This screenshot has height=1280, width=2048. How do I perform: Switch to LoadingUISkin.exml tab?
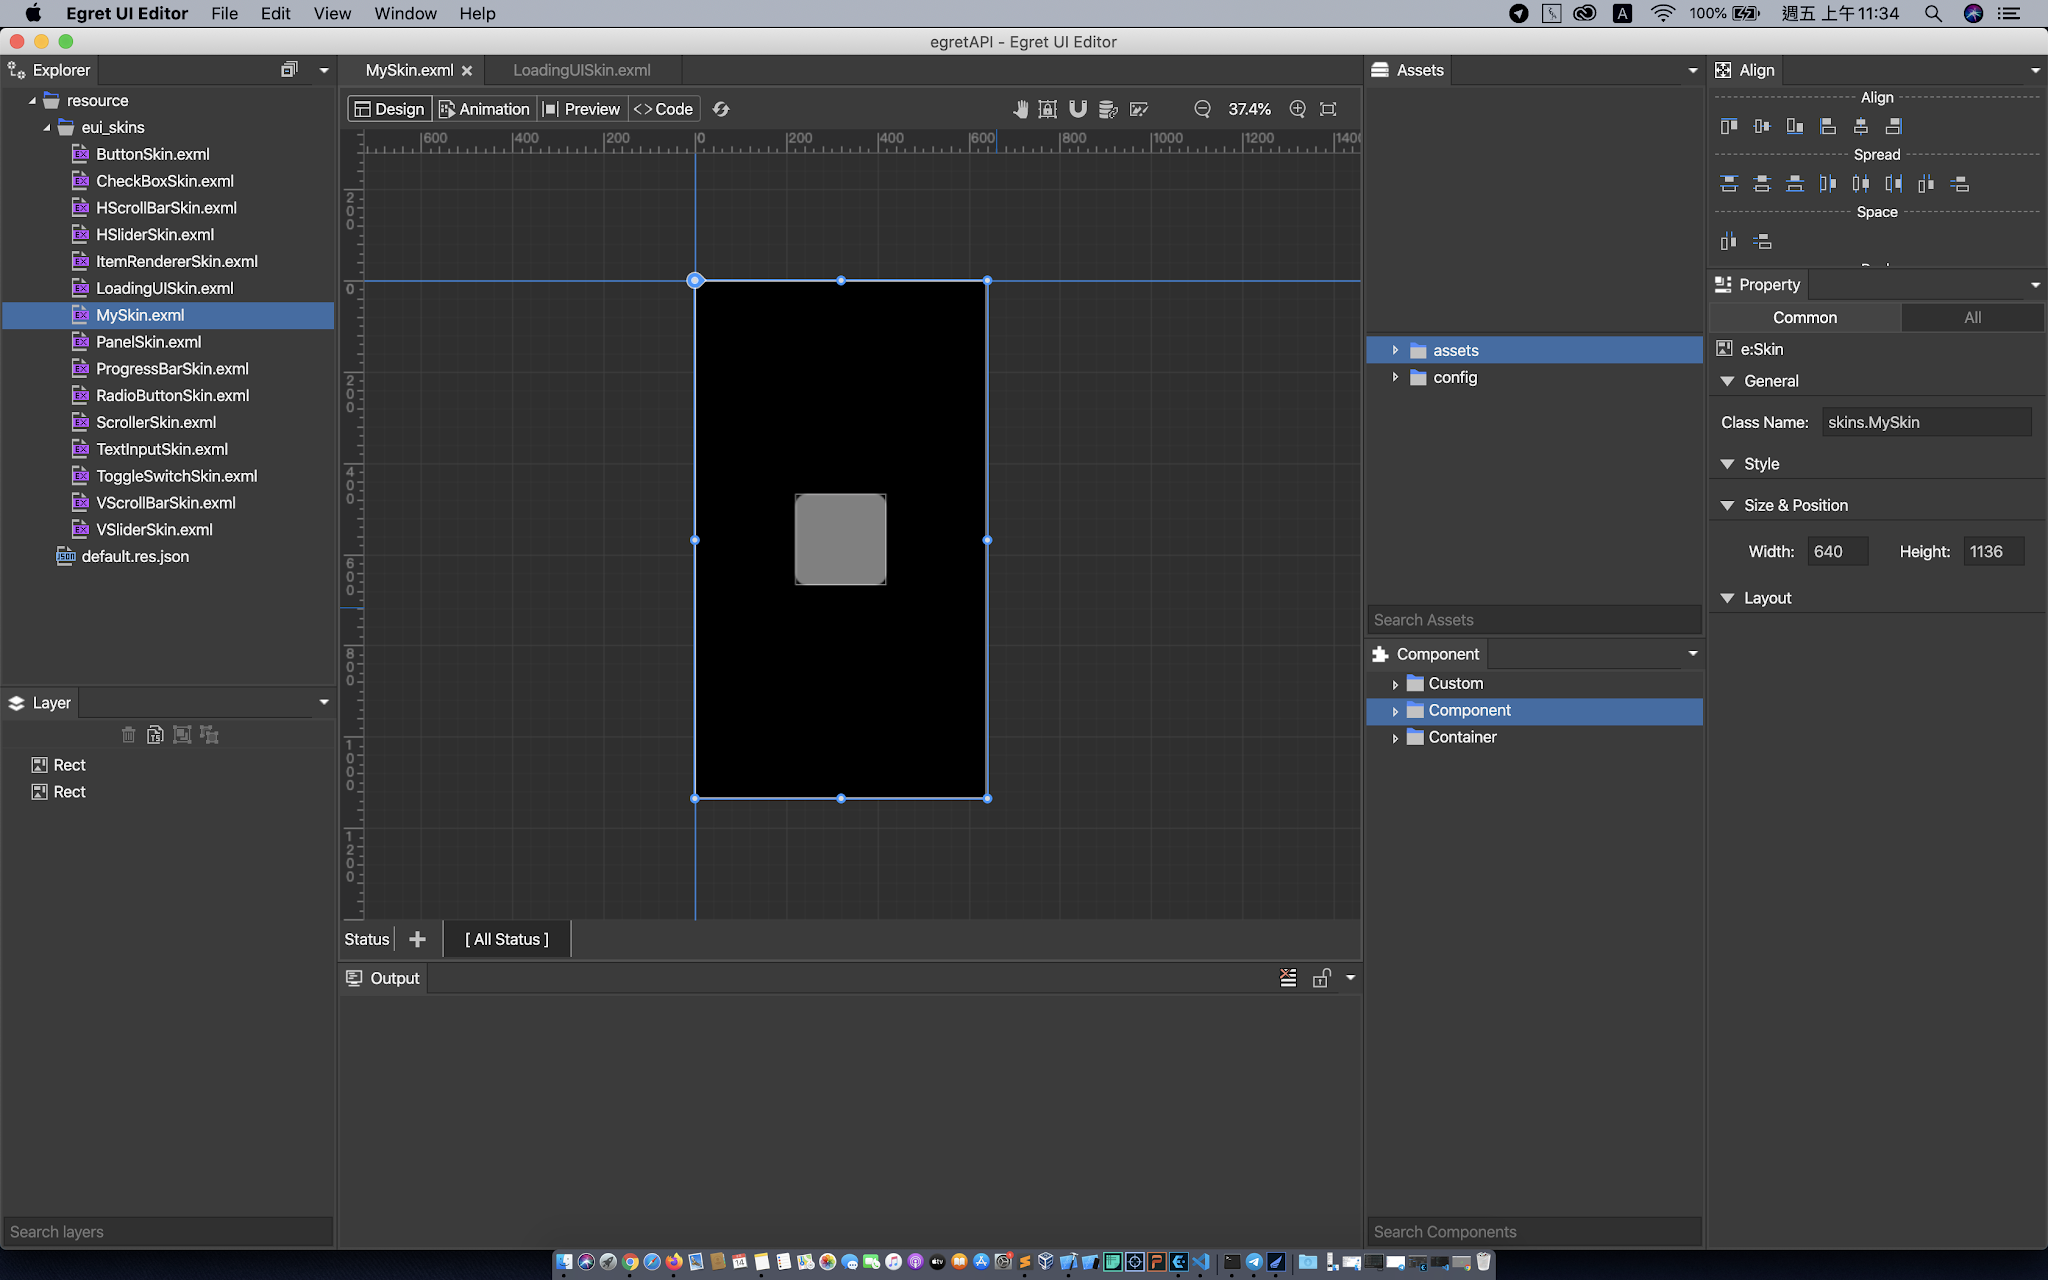click(581, 70)
